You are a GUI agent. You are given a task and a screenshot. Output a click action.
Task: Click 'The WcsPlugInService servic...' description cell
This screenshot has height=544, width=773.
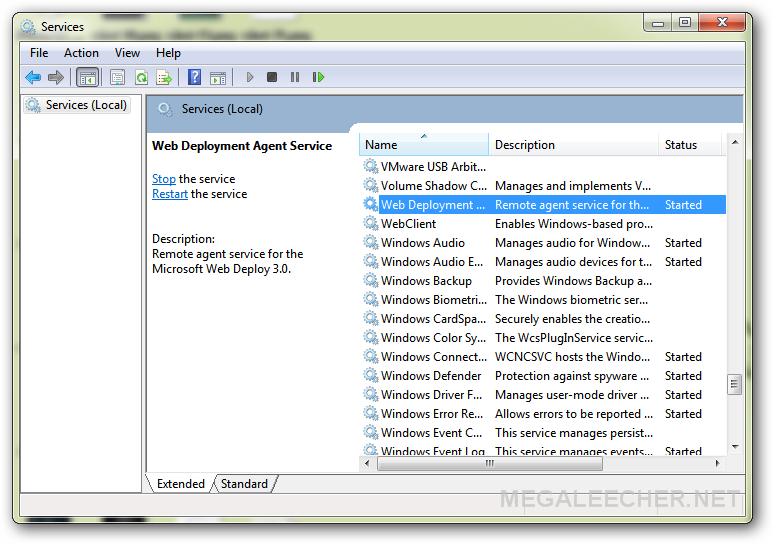[574, 337]
